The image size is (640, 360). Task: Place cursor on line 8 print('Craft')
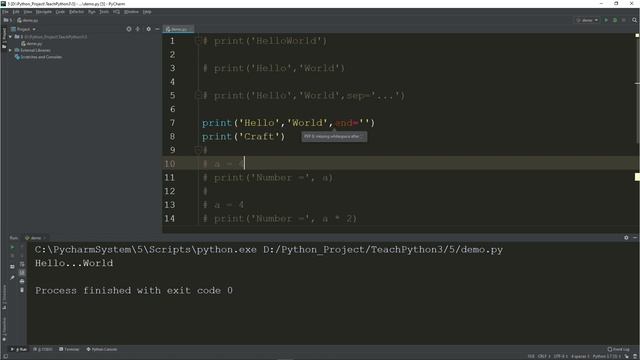point(243,137)
